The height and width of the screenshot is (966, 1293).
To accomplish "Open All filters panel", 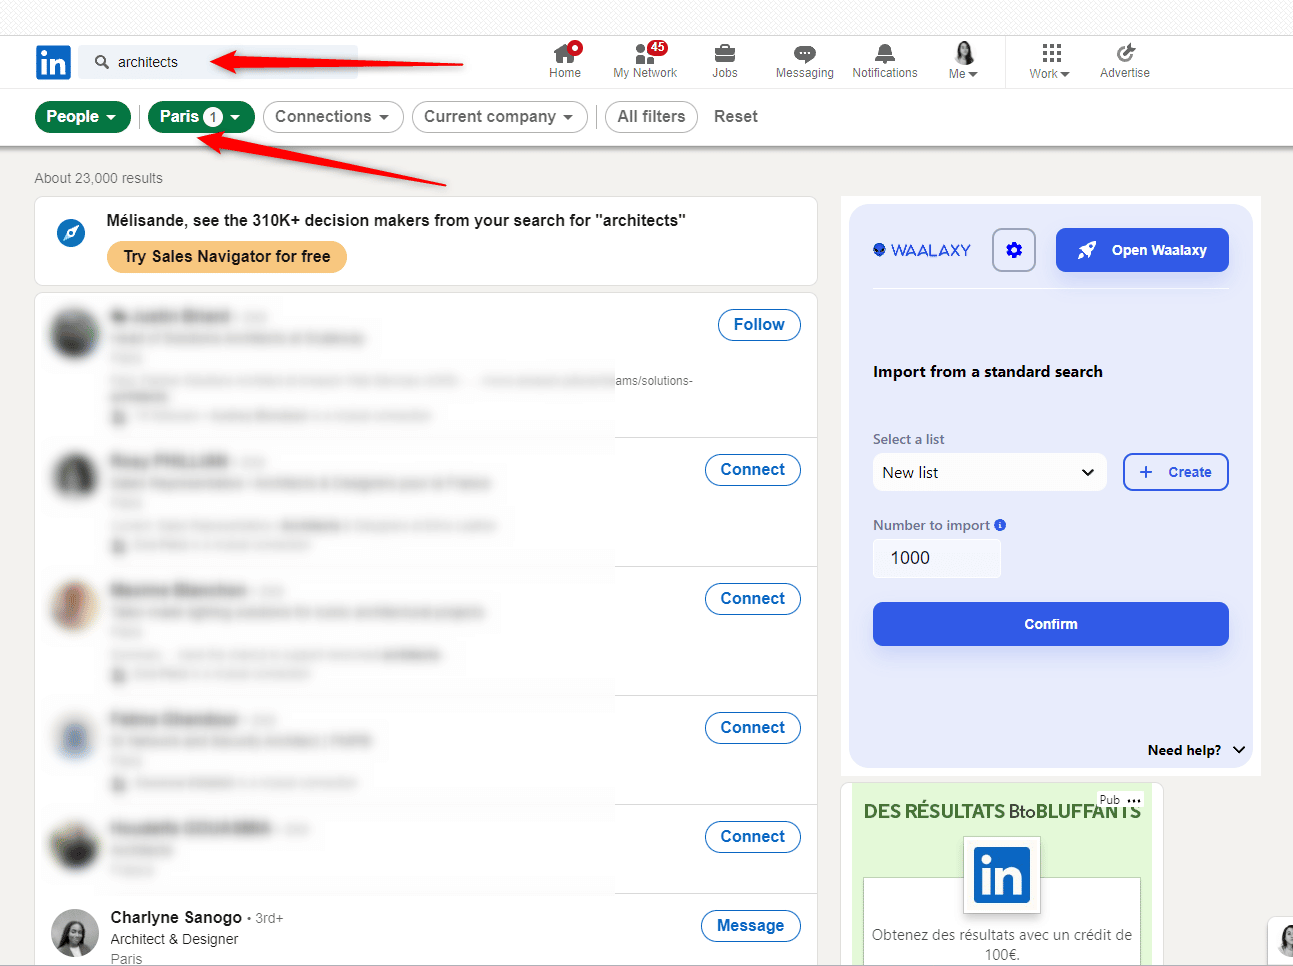I will click(651, 117).
